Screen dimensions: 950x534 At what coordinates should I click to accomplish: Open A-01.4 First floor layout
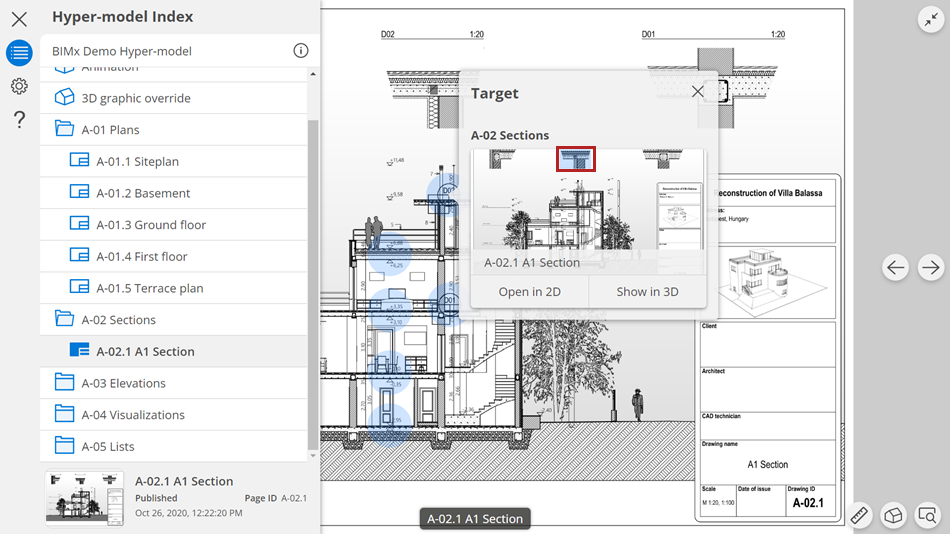174,256
